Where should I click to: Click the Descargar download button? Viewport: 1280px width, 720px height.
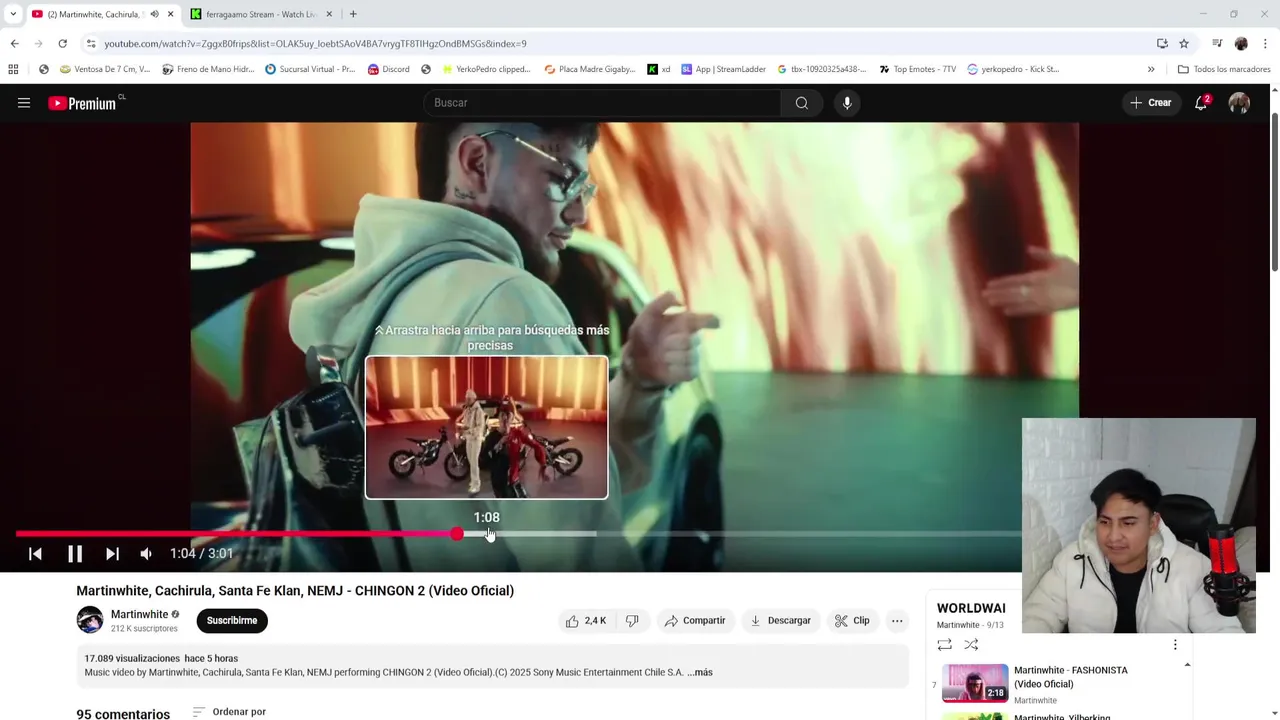[780, 621]
